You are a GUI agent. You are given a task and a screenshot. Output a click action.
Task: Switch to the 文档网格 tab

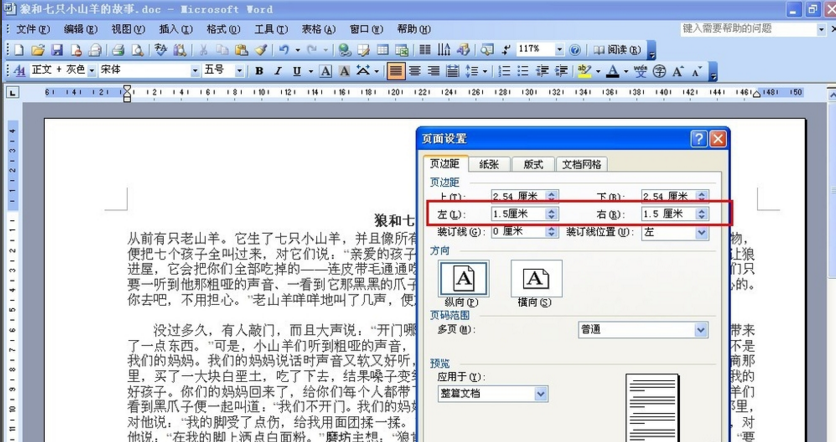(x=581, y=164)
